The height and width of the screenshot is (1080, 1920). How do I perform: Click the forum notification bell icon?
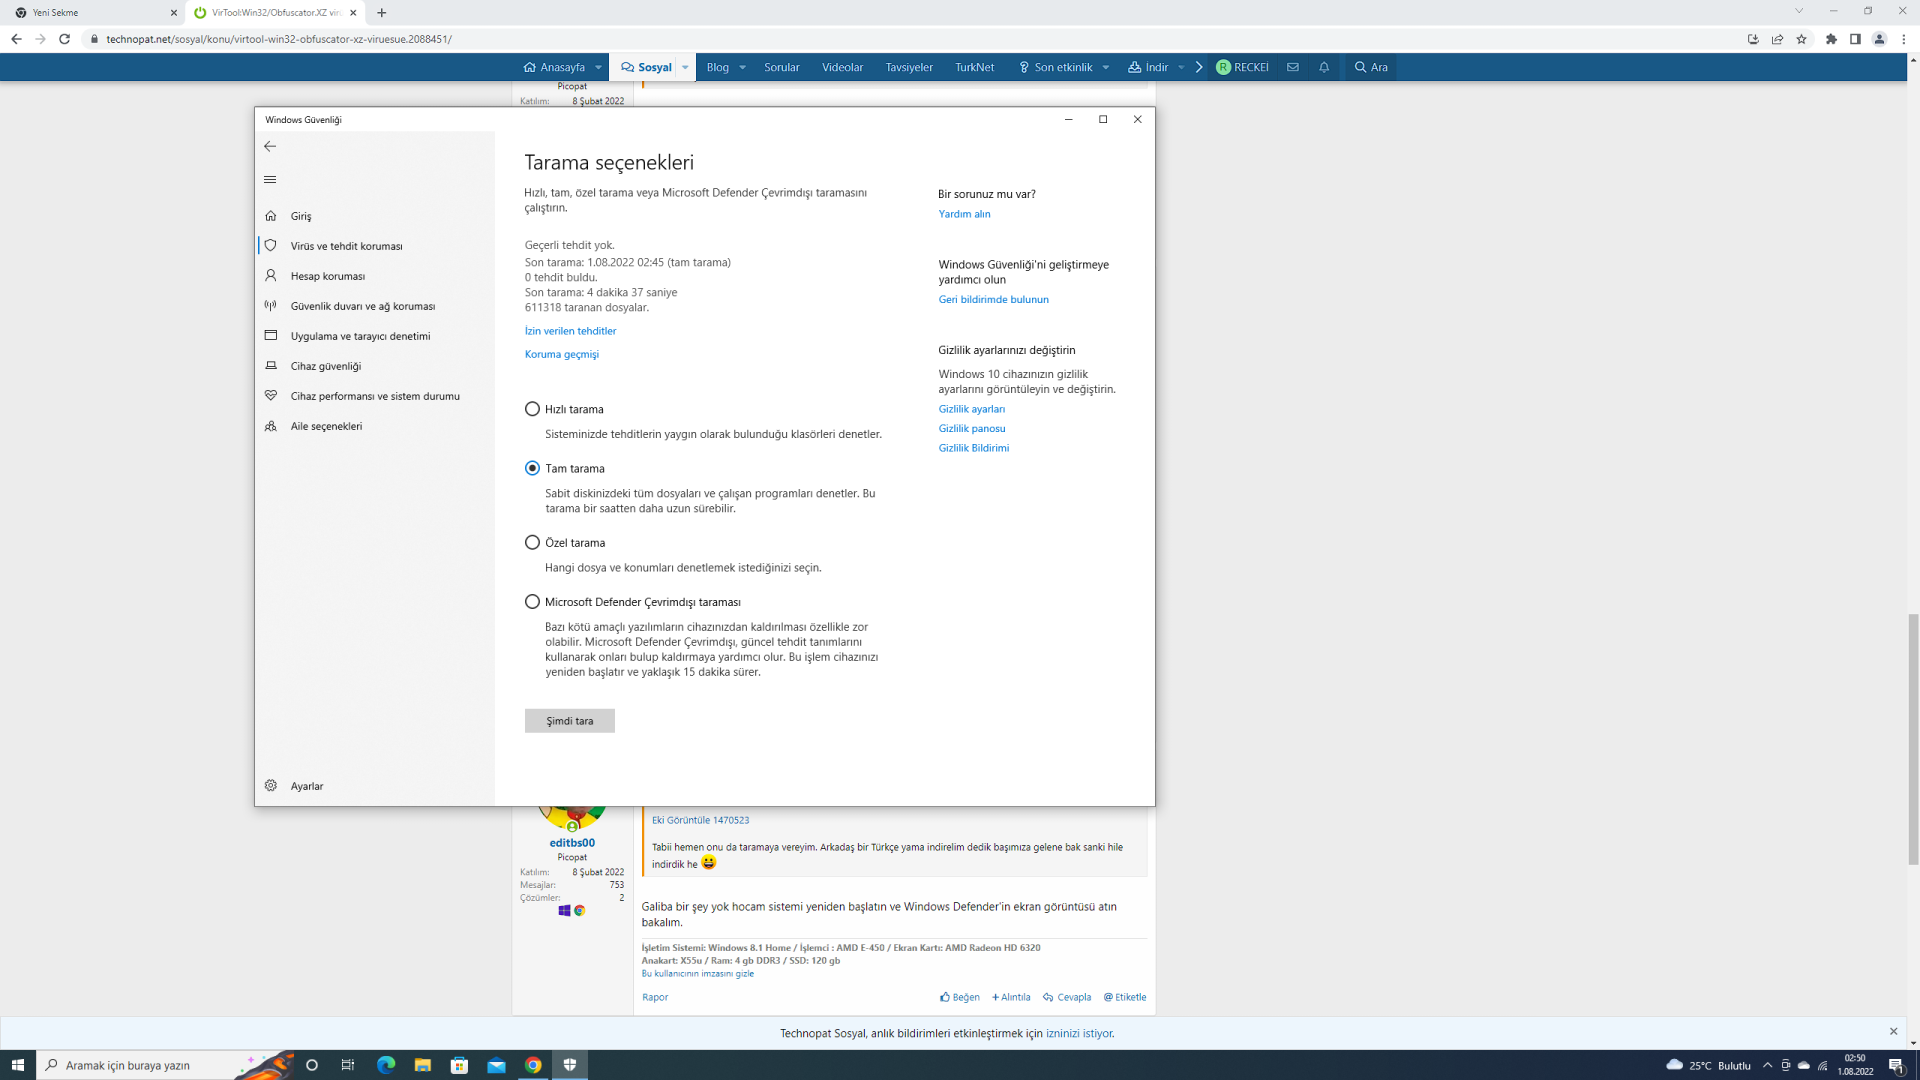(1324, 67)
